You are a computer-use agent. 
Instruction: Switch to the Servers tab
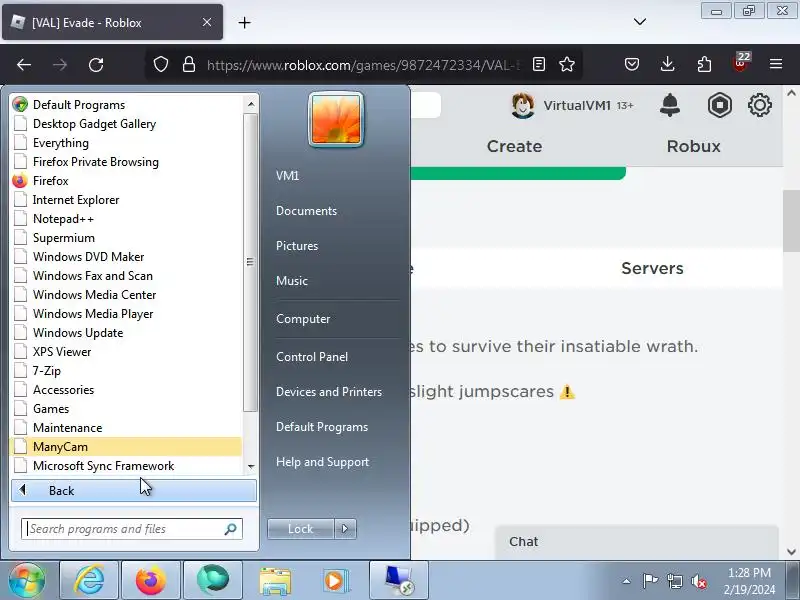click(x=652, y=268)
